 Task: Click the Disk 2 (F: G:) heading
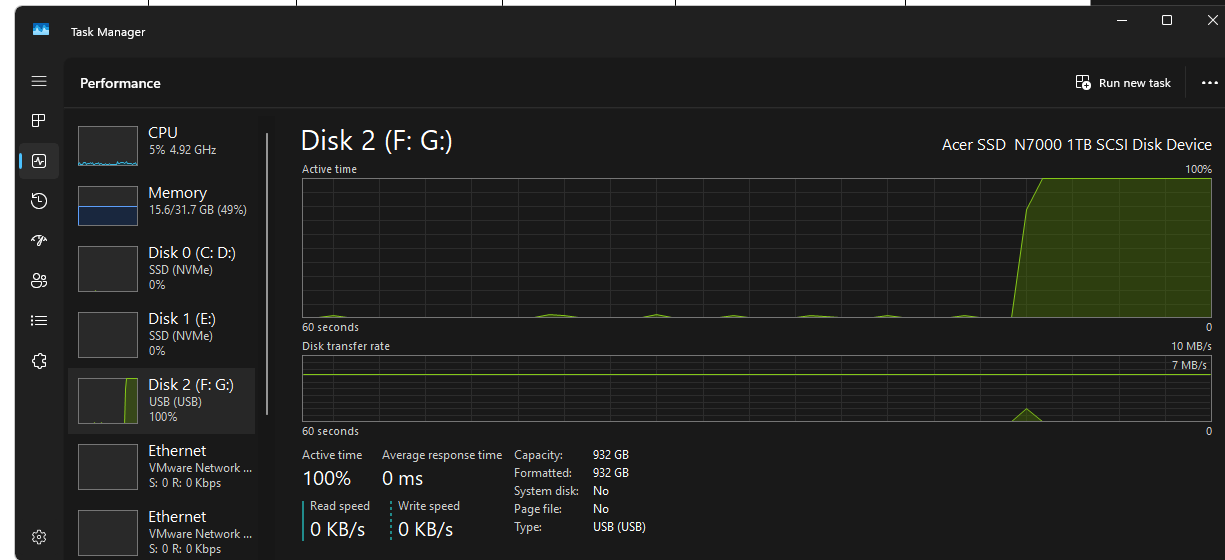377,141
